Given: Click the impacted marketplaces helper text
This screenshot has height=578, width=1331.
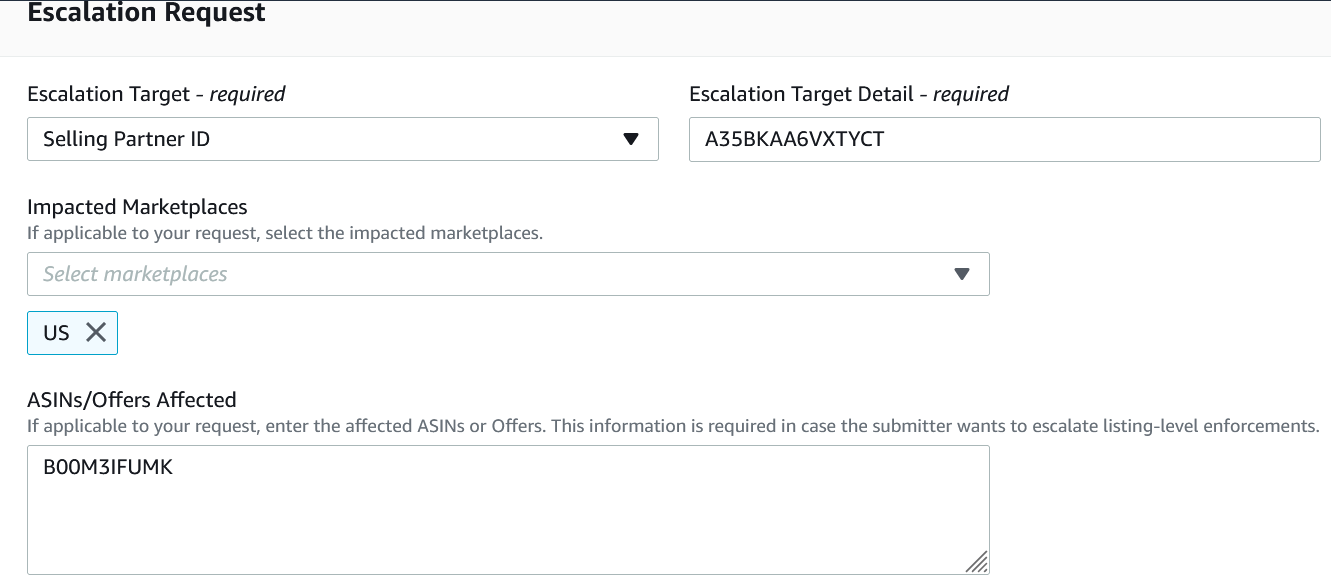Looking at the screenshot, I should tap(285, 234).
